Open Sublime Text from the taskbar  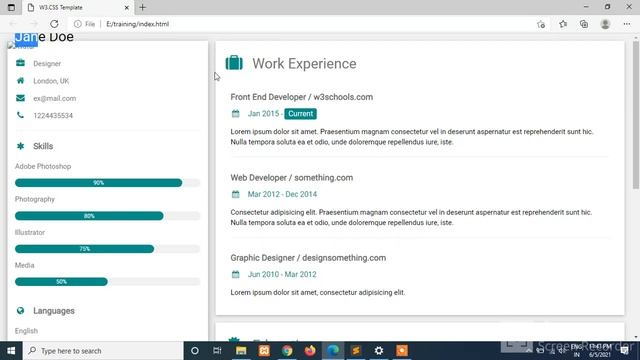(x=356, y=351)
